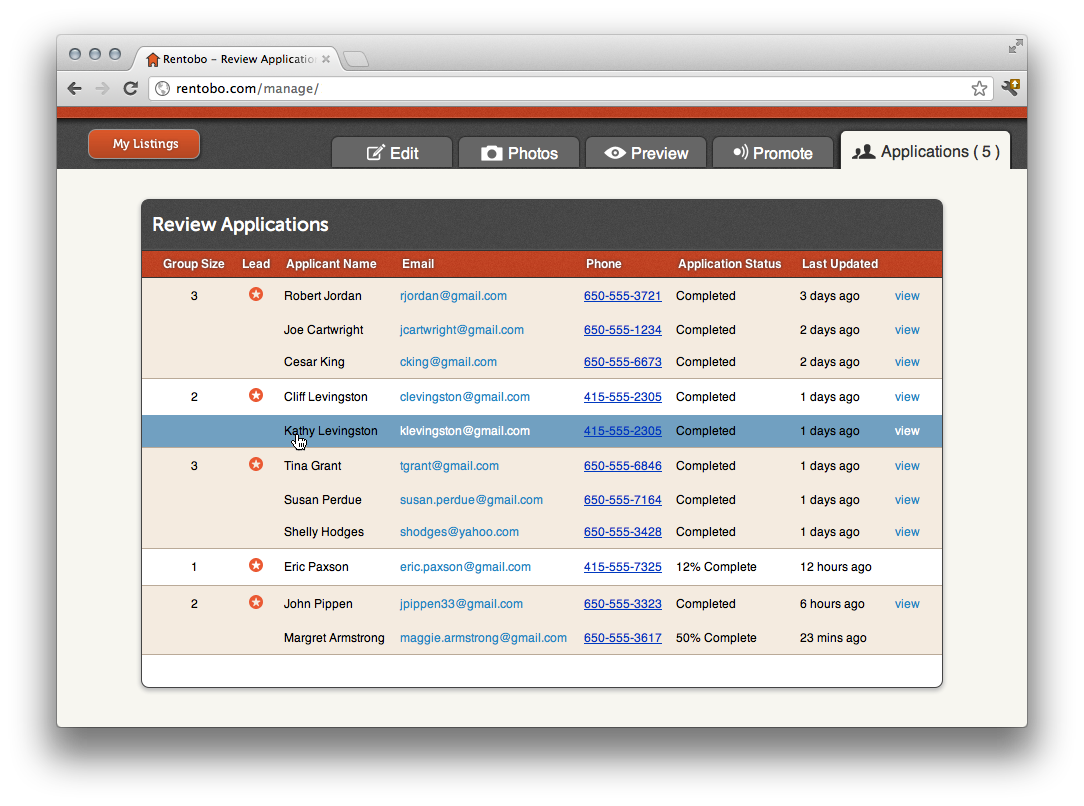The image size is (1084, 806).
Task: Click the fullscreen expand arrows icon
Action: (x=1016, y=46)
